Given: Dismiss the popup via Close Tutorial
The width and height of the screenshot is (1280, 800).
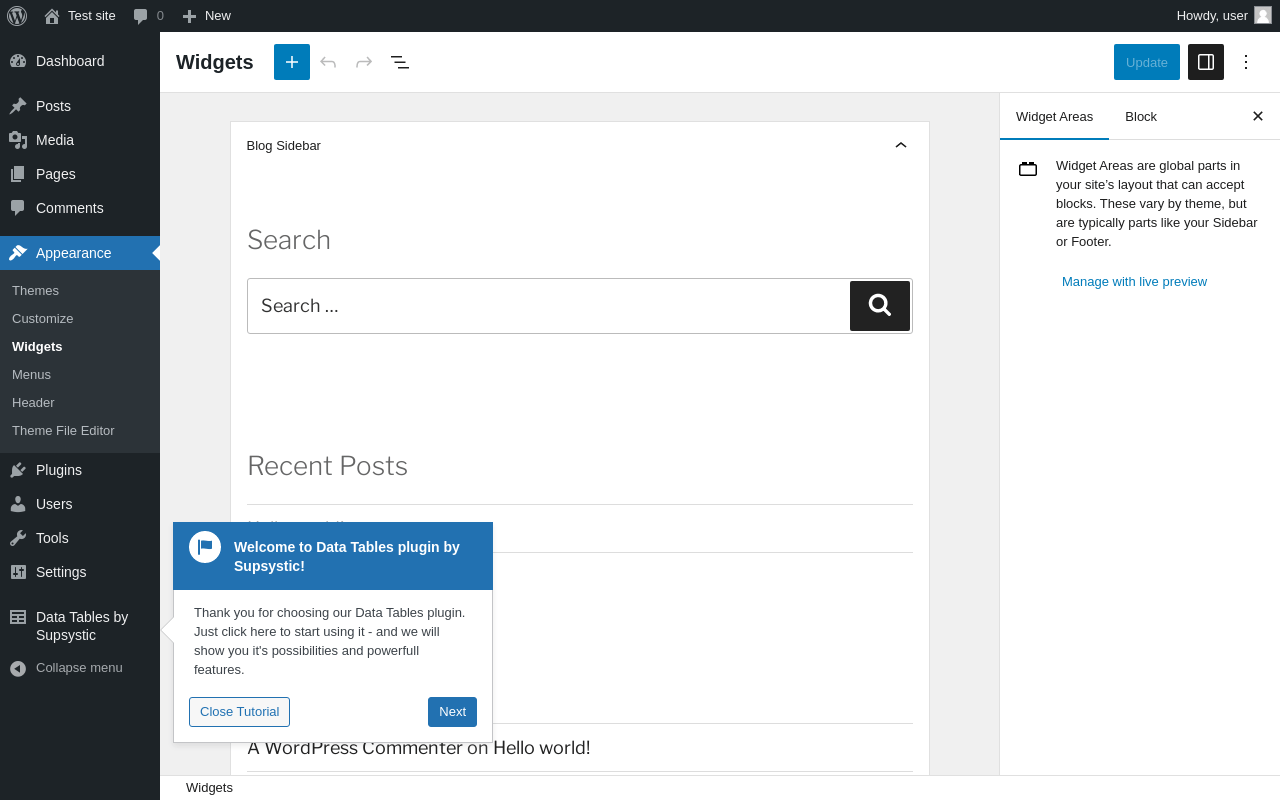Looking at the screenshot, I should (240, 712).
